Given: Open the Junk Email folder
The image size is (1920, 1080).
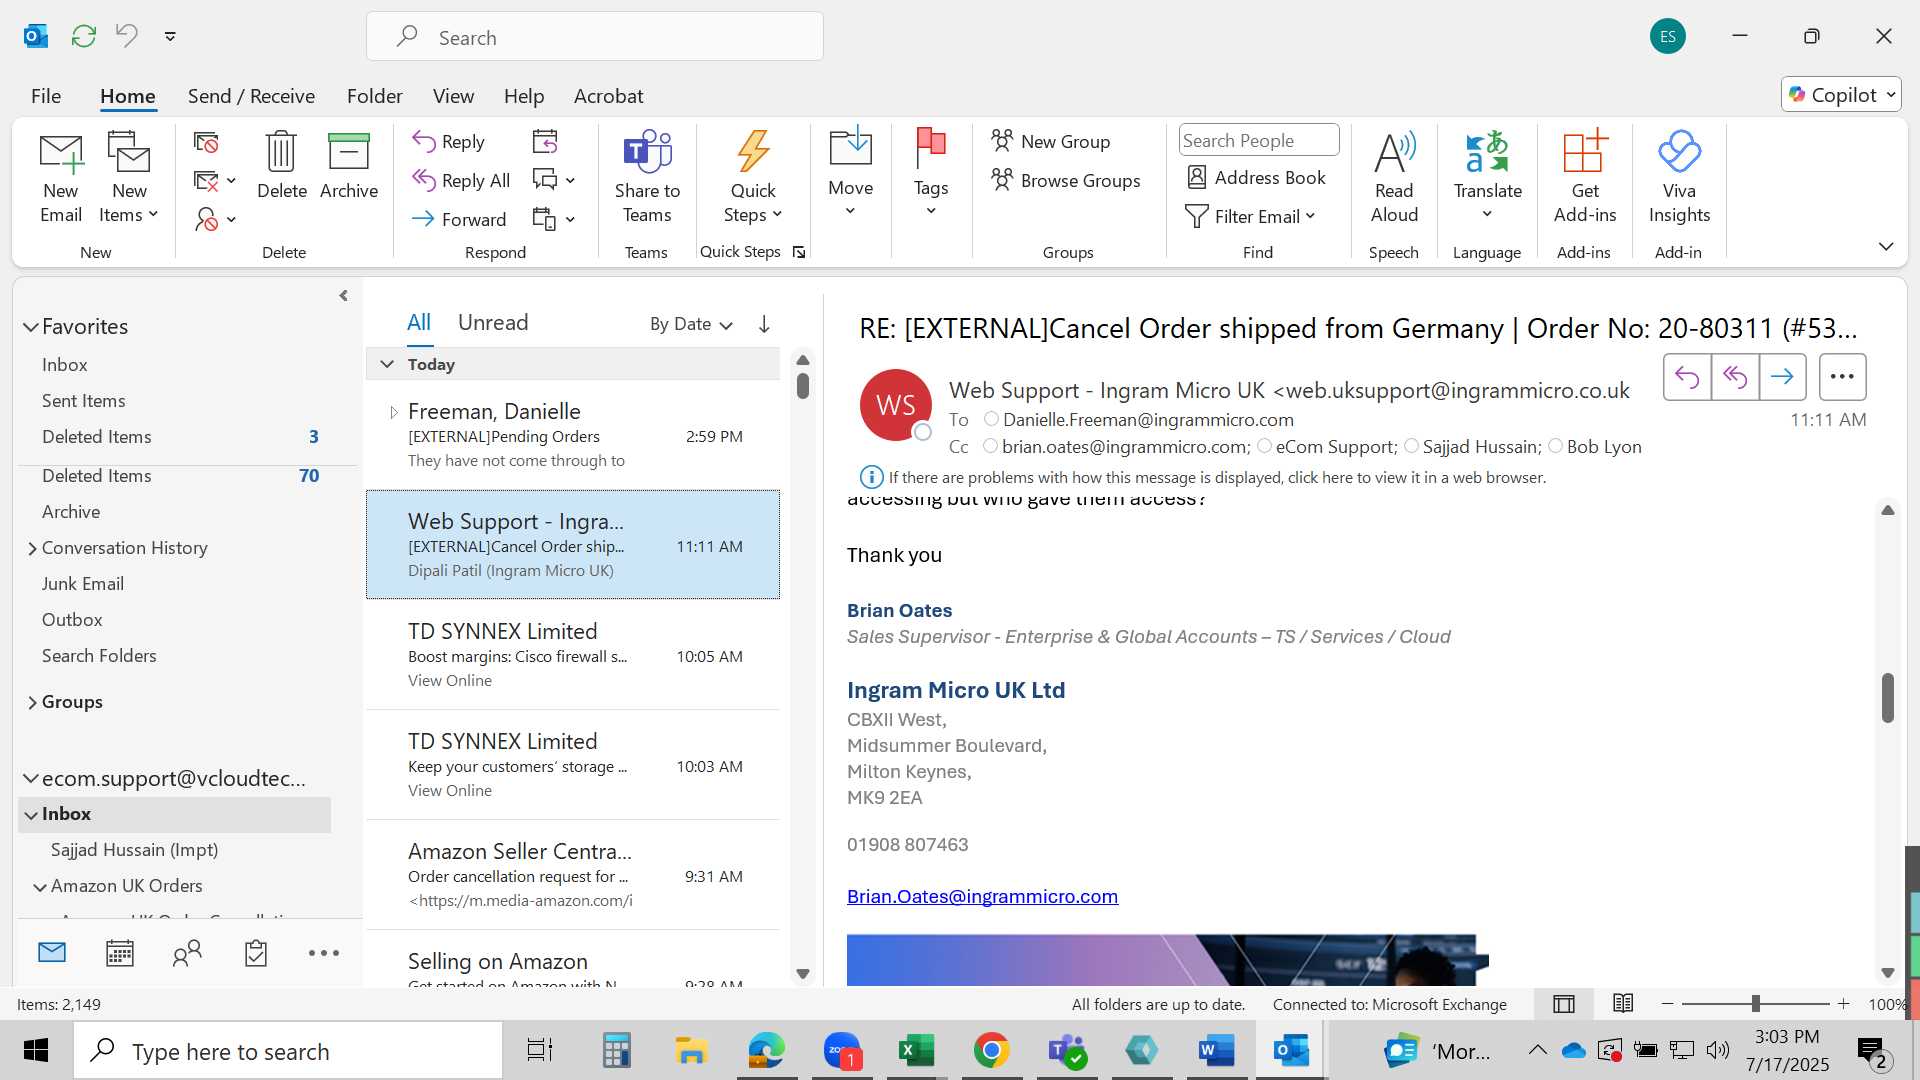Looking at the screenshot, I should [x=82, y=584].
